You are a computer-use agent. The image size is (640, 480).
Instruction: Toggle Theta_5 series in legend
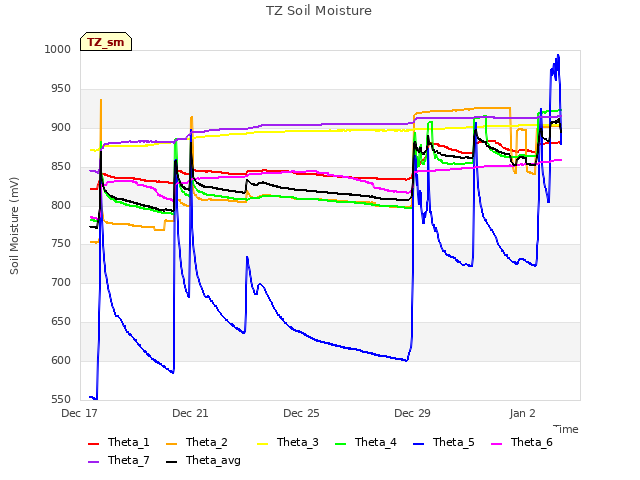tap(444, 442)
